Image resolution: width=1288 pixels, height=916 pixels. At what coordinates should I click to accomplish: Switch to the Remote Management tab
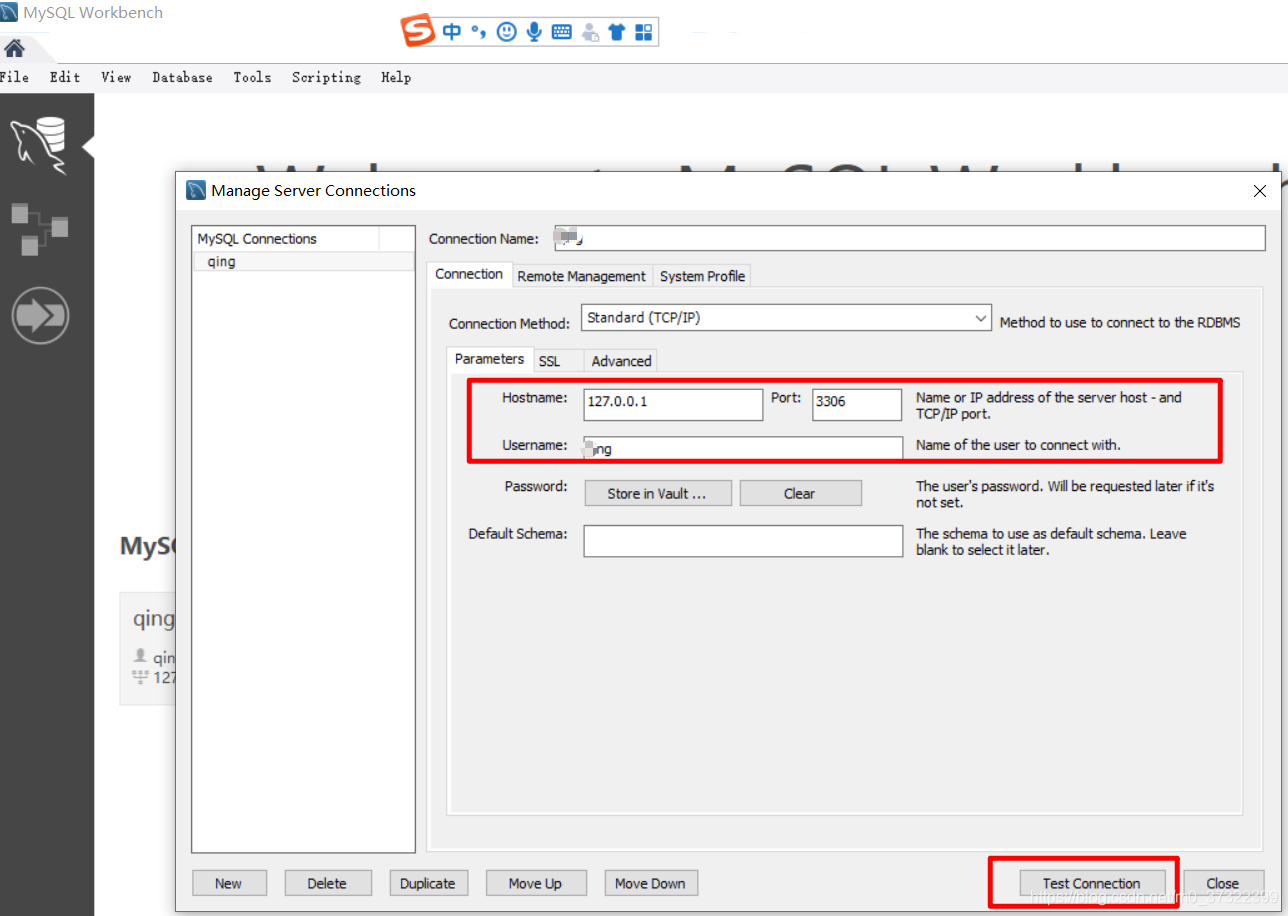(581, 276)
